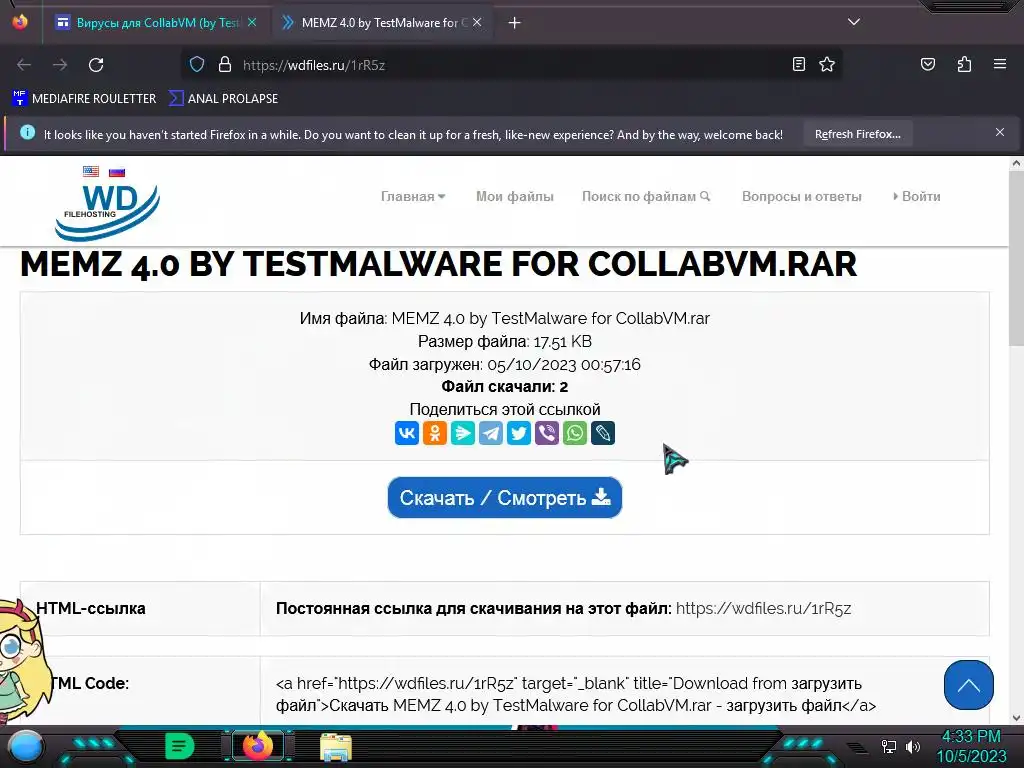This screenshot has width=1024, height=768.
Task: Open the extensions puzzle icon
Action: (964, 64)
